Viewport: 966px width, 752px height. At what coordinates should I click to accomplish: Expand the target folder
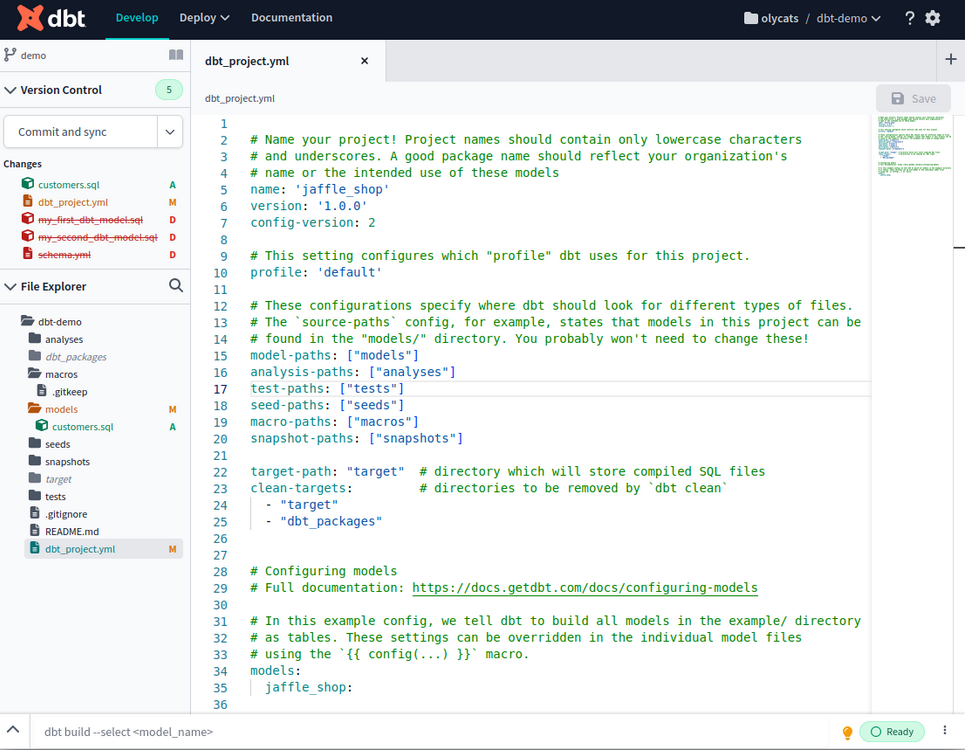point(34,478)
